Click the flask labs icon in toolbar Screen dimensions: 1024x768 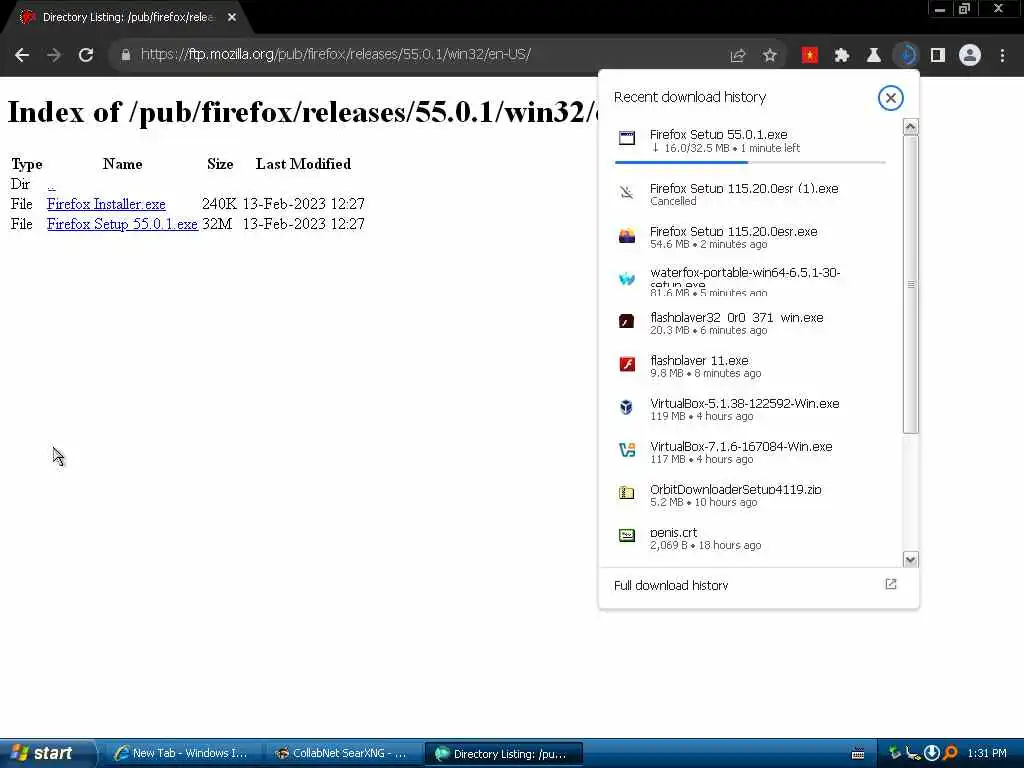tap(874, 56)
